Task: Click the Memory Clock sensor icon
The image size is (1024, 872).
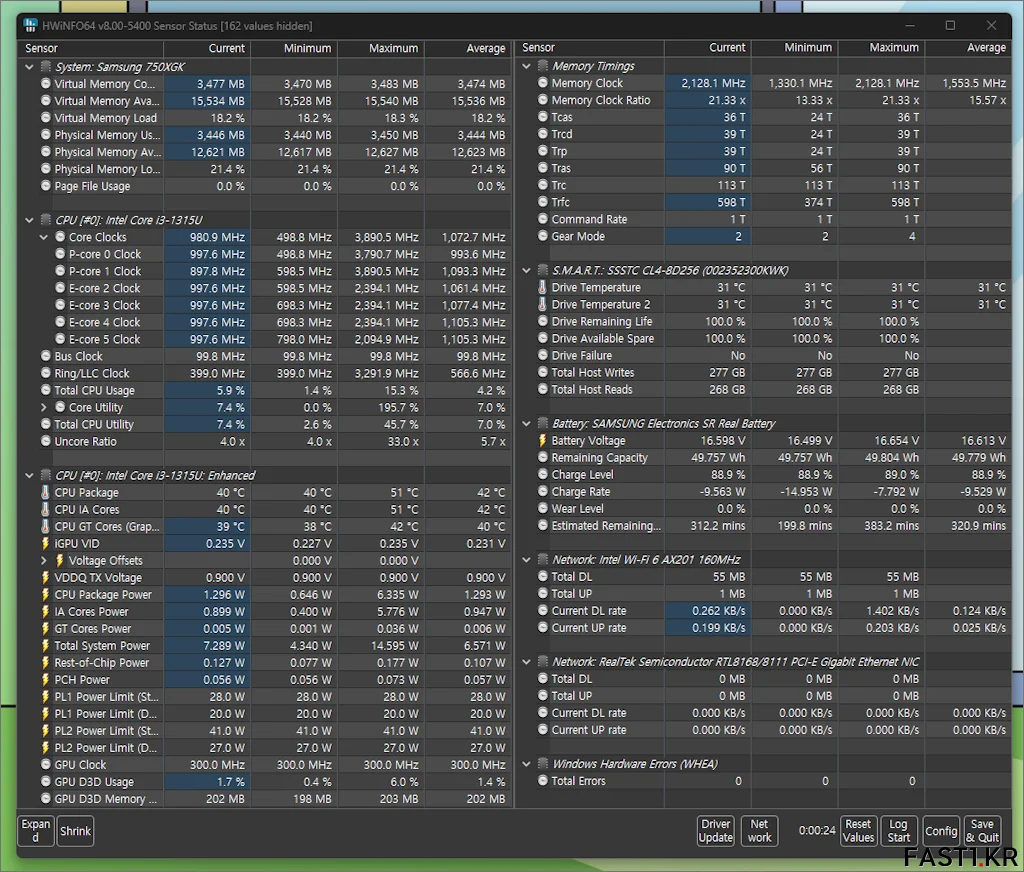Action: point(543,83)
